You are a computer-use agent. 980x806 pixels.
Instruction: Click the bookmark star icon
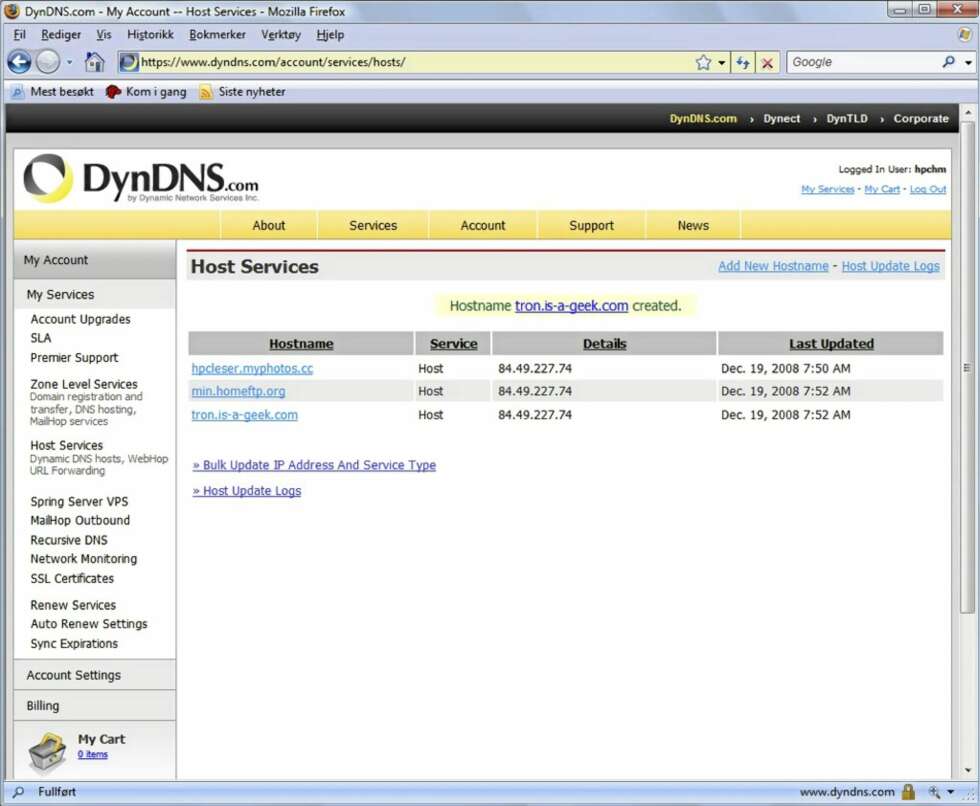[x=703, y=62]
